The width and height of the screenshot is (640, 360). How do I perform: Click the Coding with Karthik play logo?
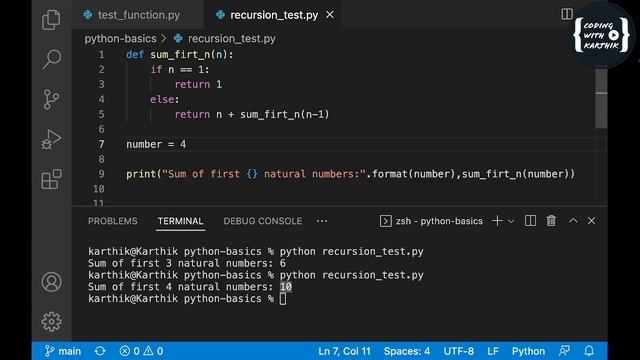point(602,35)
